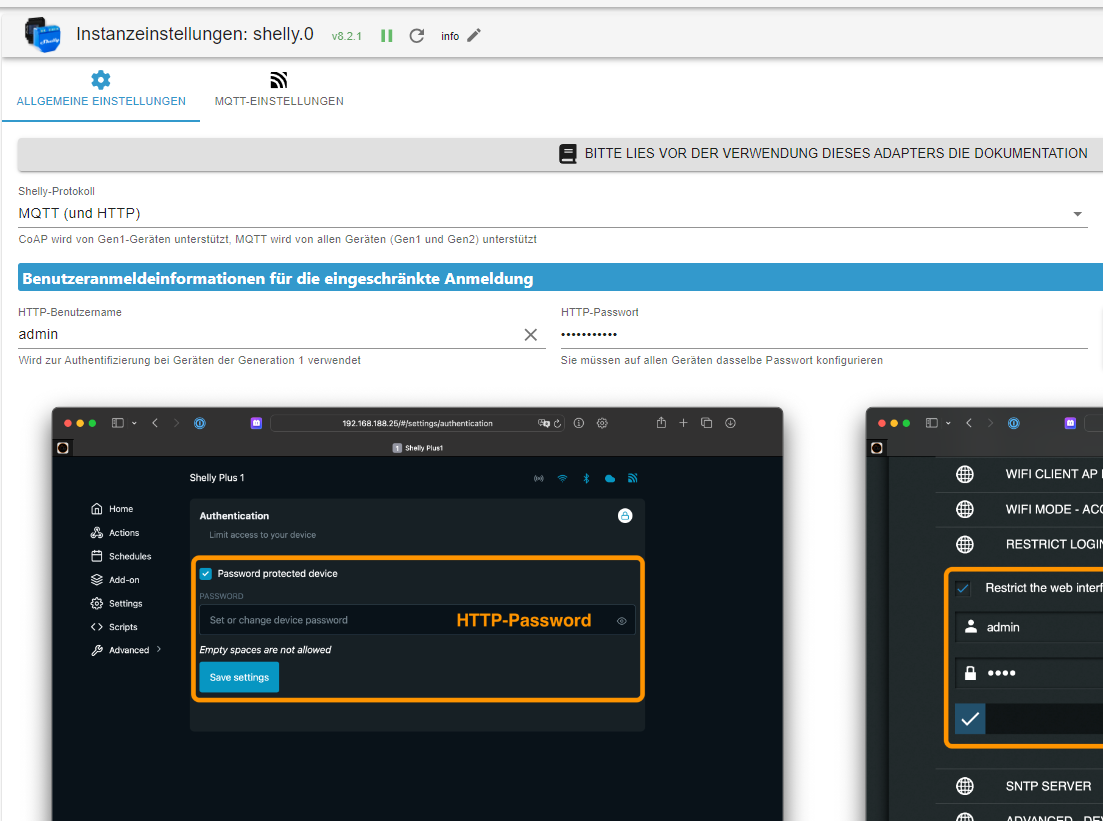
Task: Open Add-on in the Shelly sidebar
Action: tap(115, 580)
